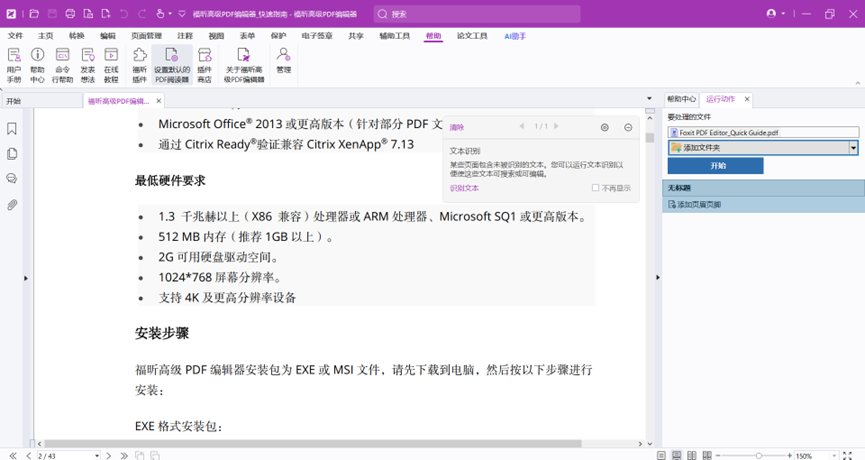Click the zoom slider handle
Image resolution: width=865 pixels, height=460 pixels.
(x=759, y=456)
